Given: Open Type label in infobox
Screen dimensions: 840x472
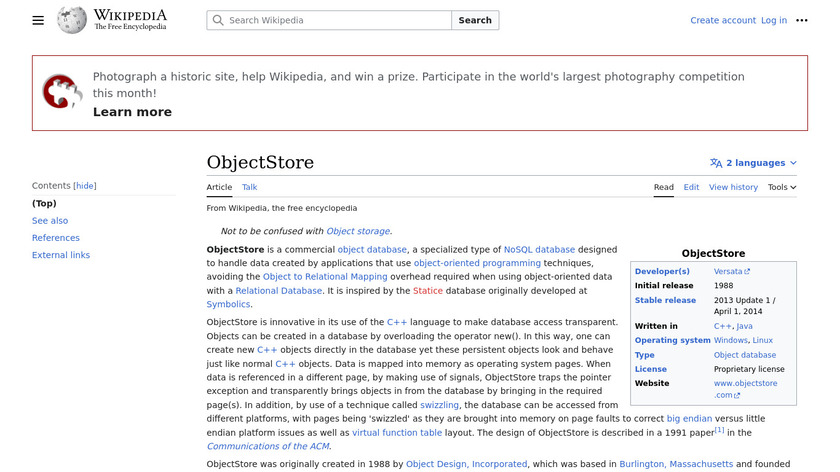Looking at the screenshot, I should point(644,355).
